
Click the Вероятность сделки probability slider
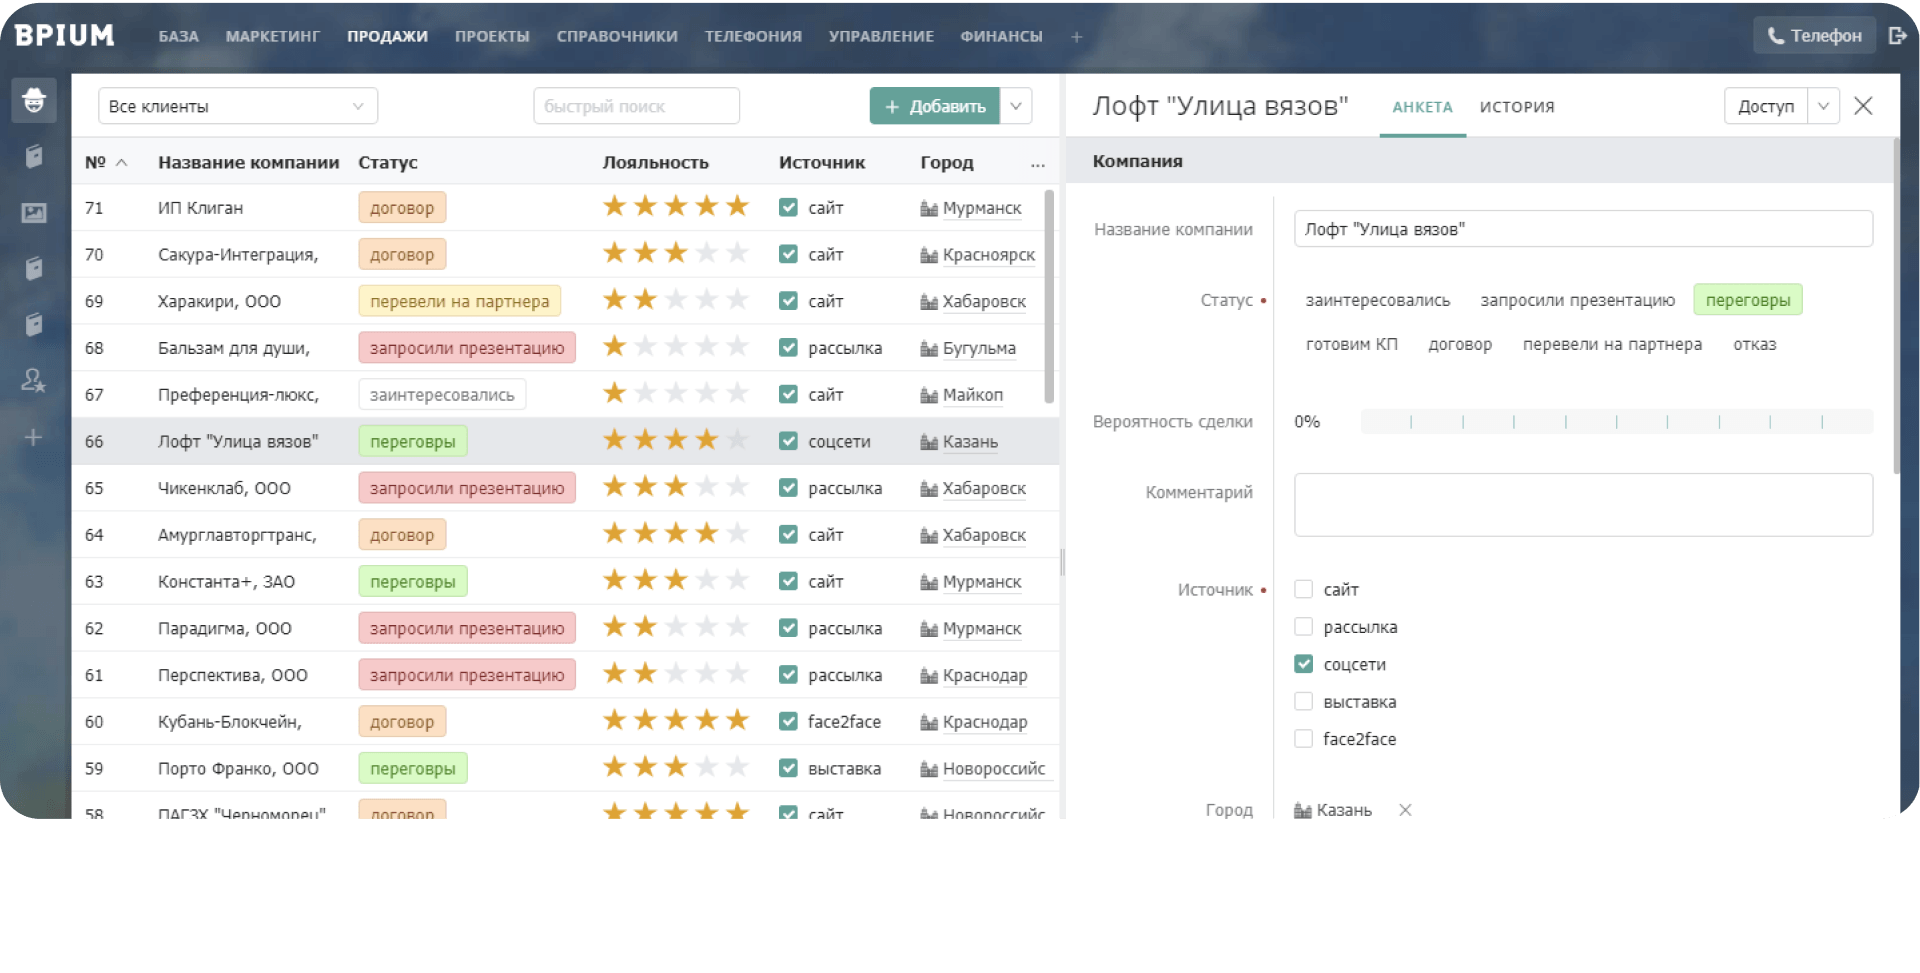point(1616,421)
